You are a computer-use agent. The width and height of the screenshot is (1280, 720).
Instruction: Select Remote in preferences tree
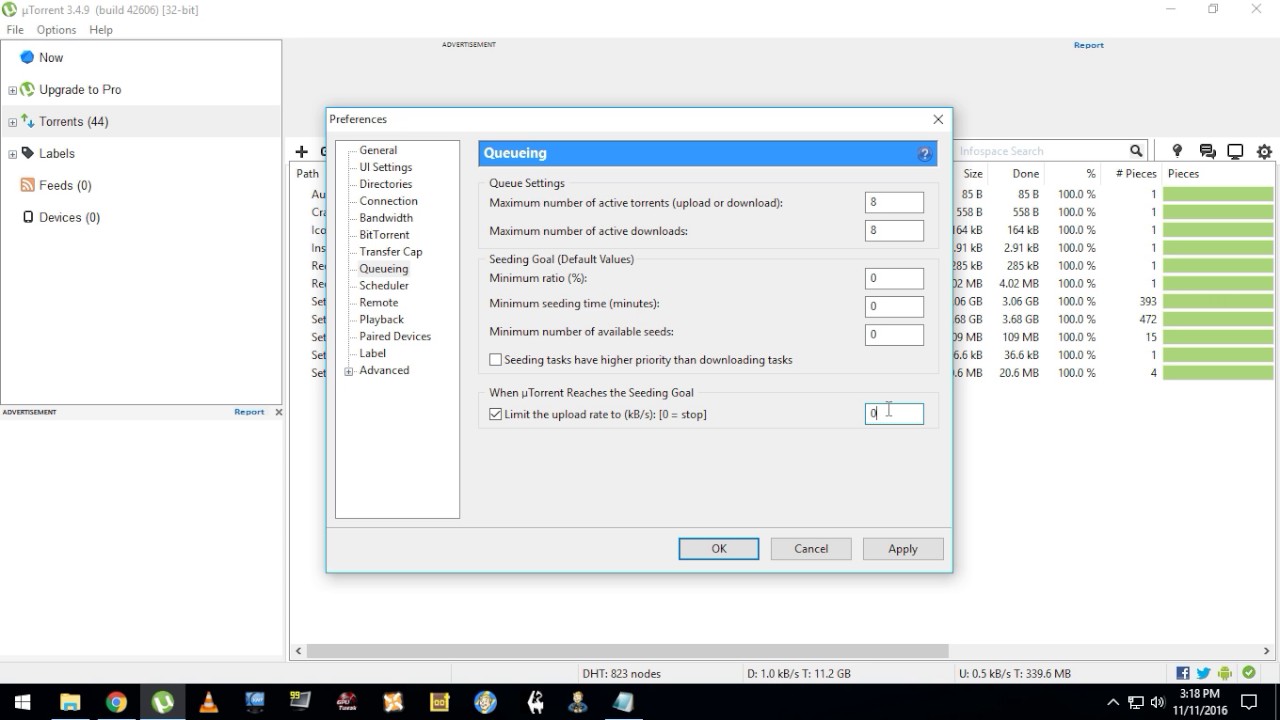click(379, 303)
